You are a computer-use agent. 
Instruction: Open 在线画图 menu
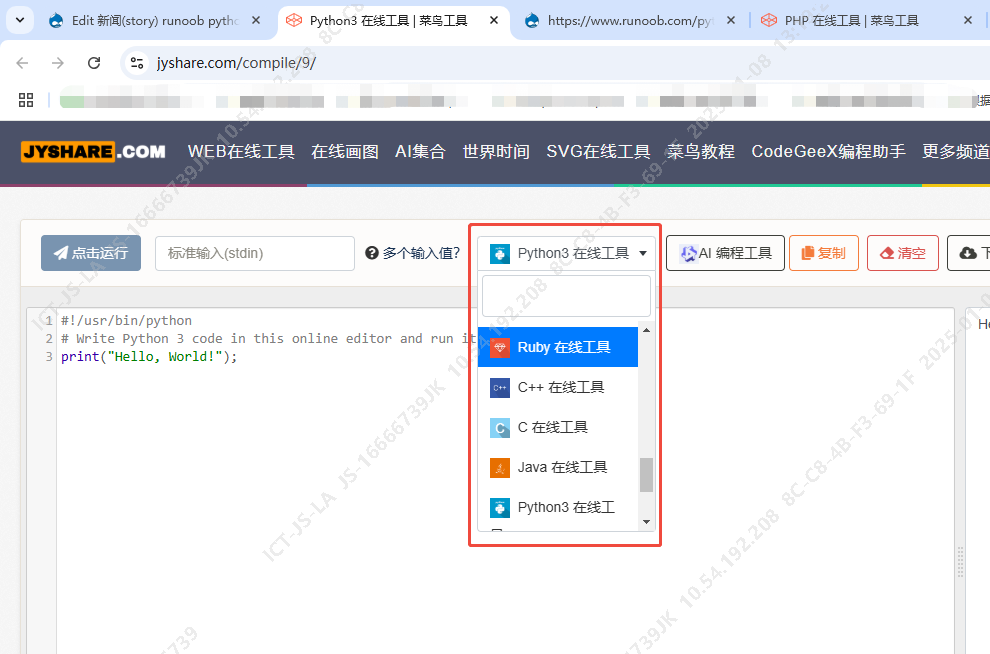[345, 152]
